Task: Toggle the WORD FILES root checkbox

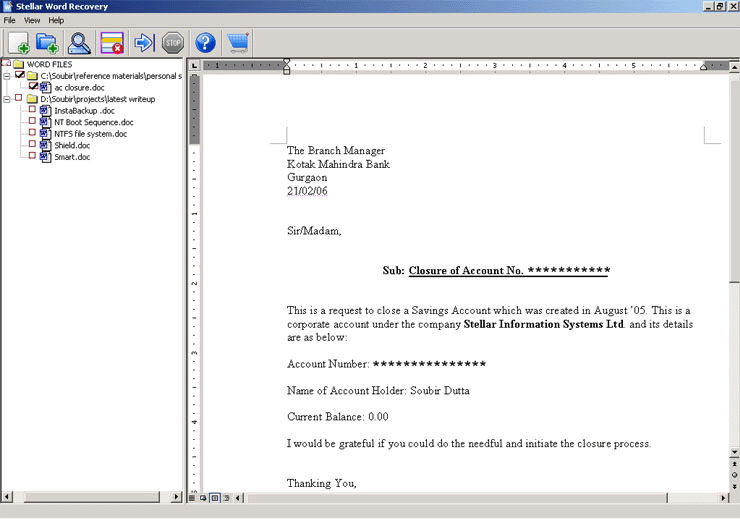Action: [x=6, y=63]
